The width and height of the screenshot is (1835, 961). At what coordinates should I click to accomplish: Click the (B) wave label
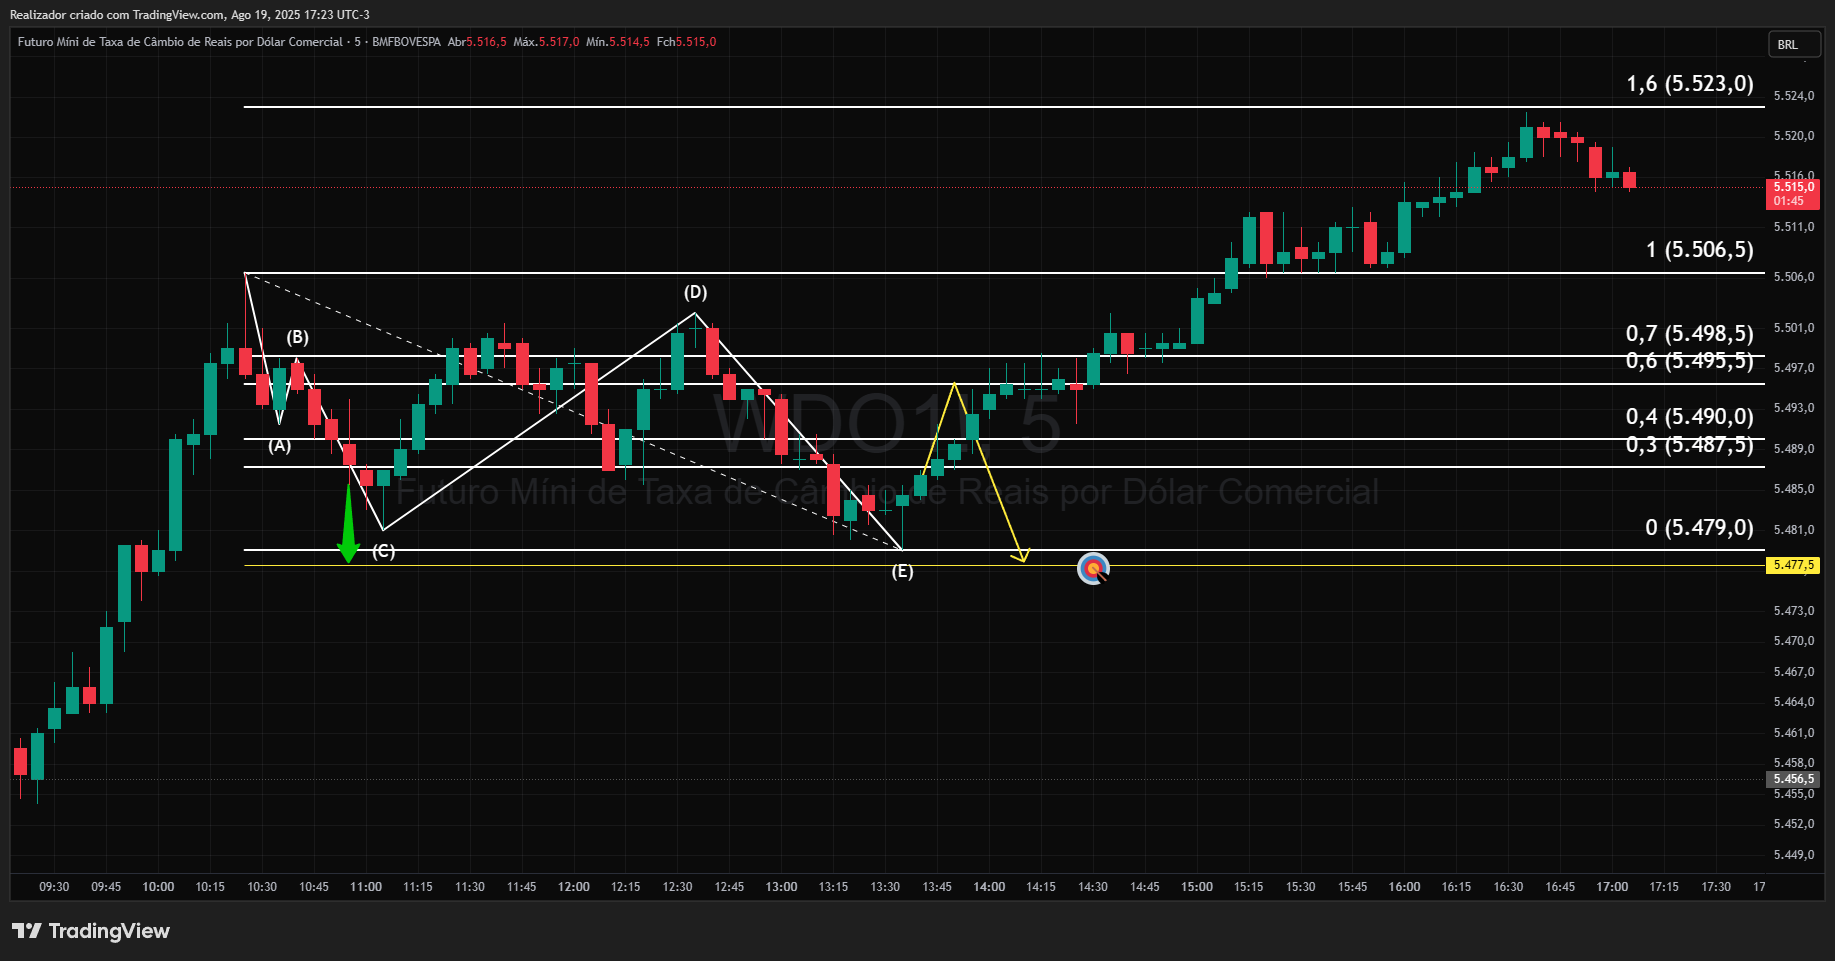(297, 337)
